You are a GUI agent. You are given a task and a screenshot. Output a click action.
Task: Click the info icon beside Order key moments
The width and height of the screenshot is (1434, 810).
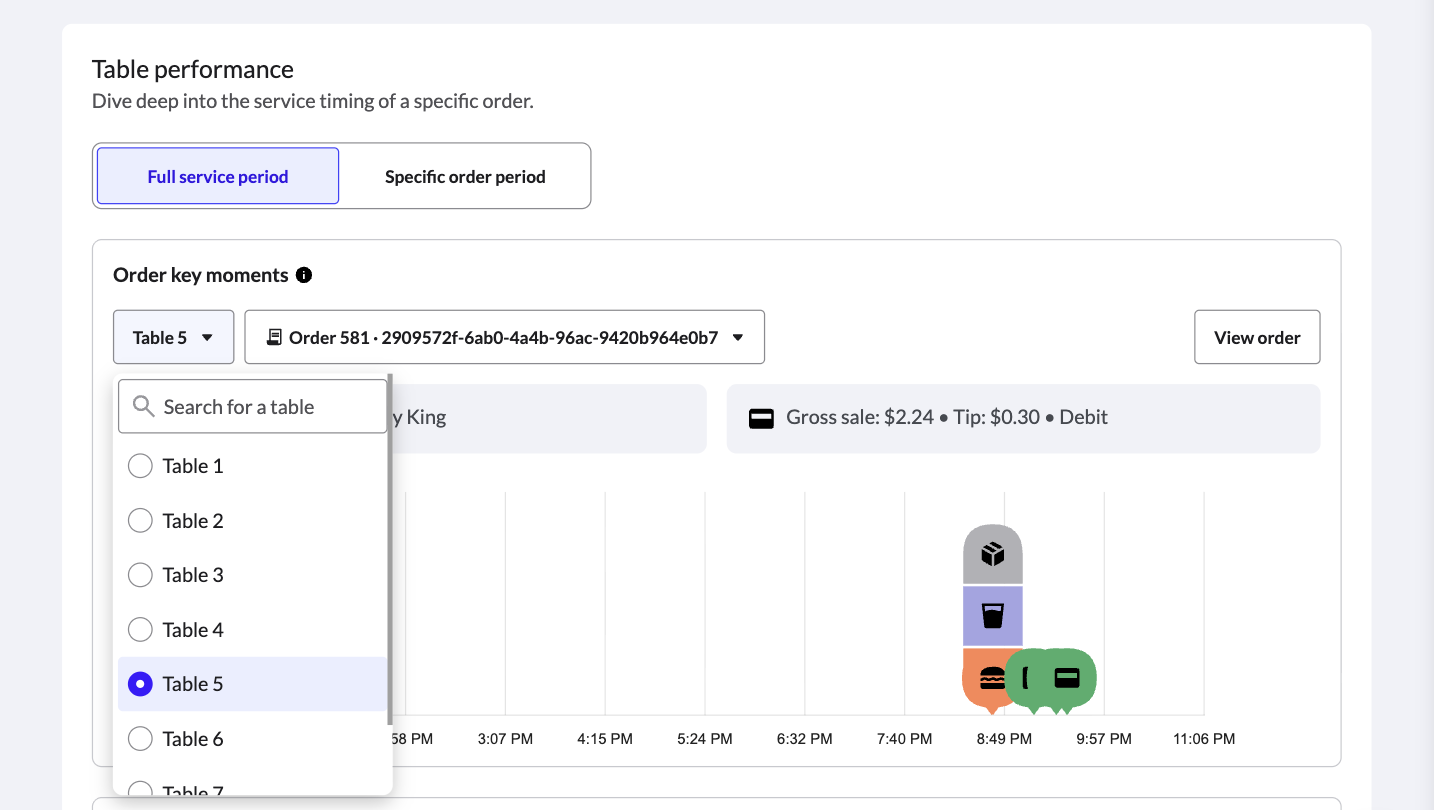pos(304,275)
